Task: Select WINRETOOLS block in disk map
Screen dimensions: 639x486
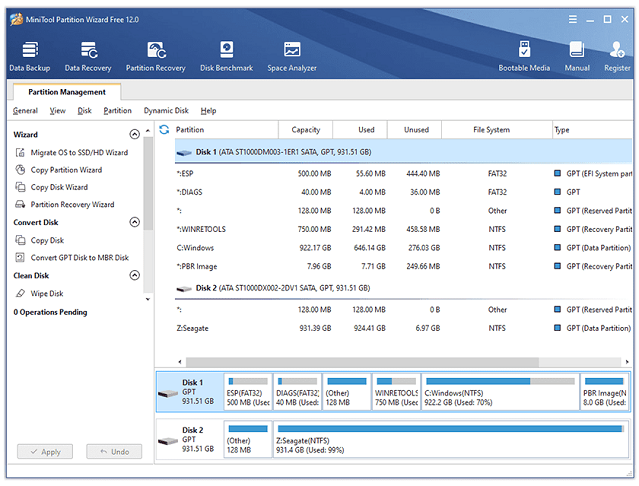Action: pyautogui.click(x=396, y=392)
